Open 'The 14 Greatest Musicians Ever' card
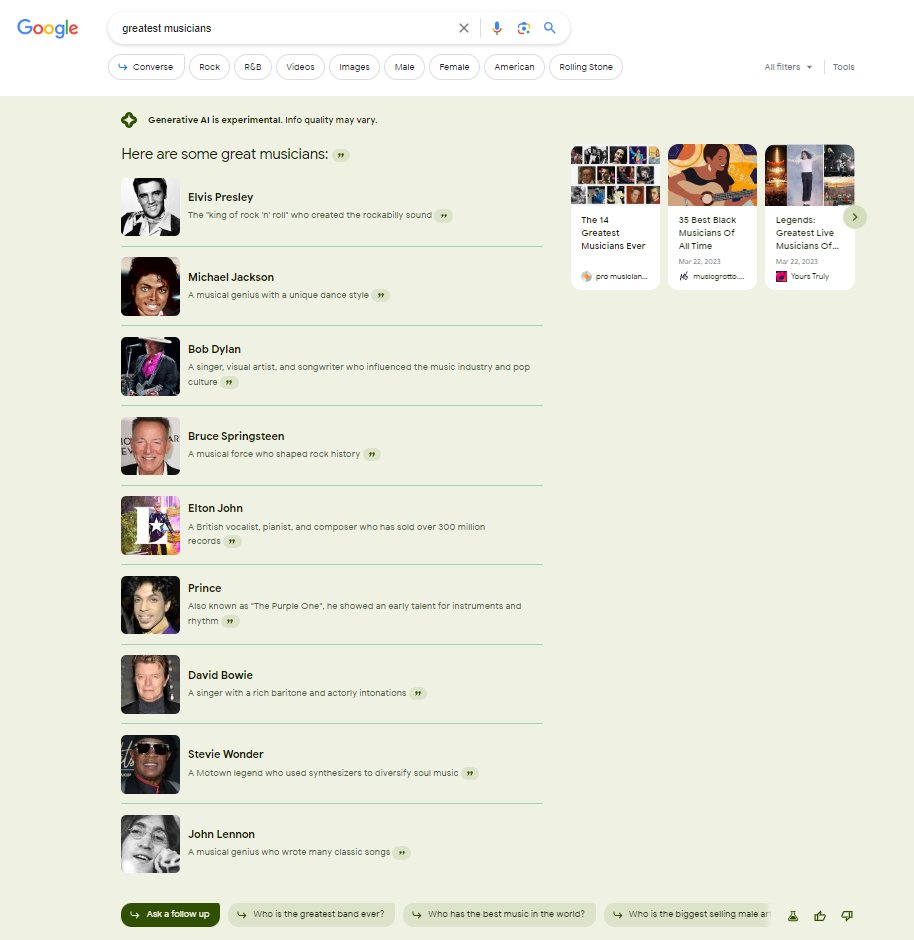Image resolution: width=914 pixels, height=940 pixels. coord(615,217)
